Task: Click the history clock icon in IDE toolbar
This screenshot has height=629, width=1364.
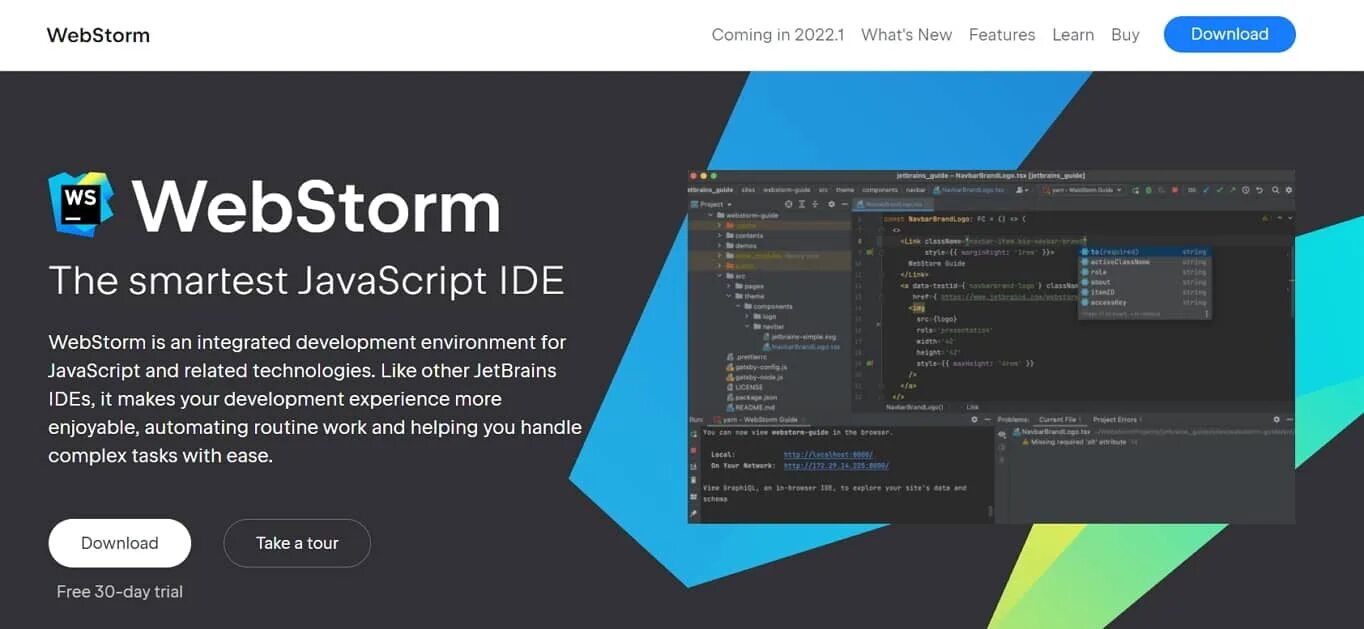Action: click(1245, 190)
